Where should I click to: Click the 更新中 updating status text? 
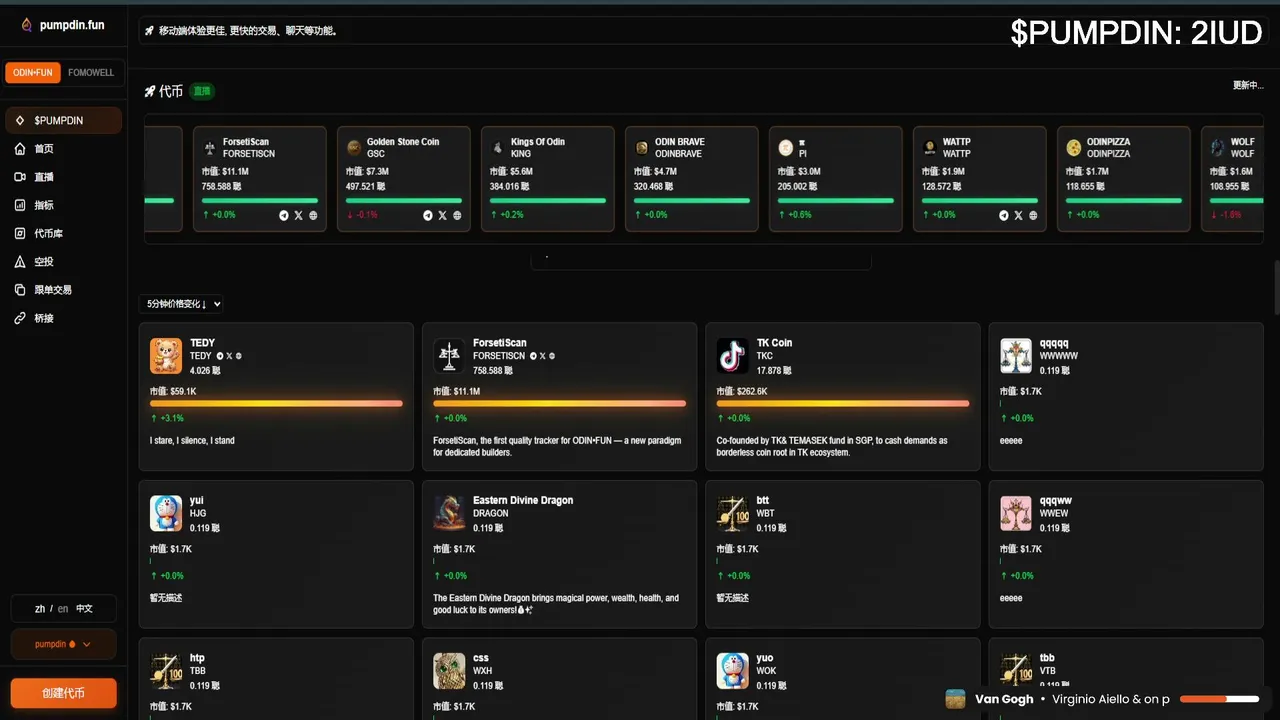click(1248, 86)
